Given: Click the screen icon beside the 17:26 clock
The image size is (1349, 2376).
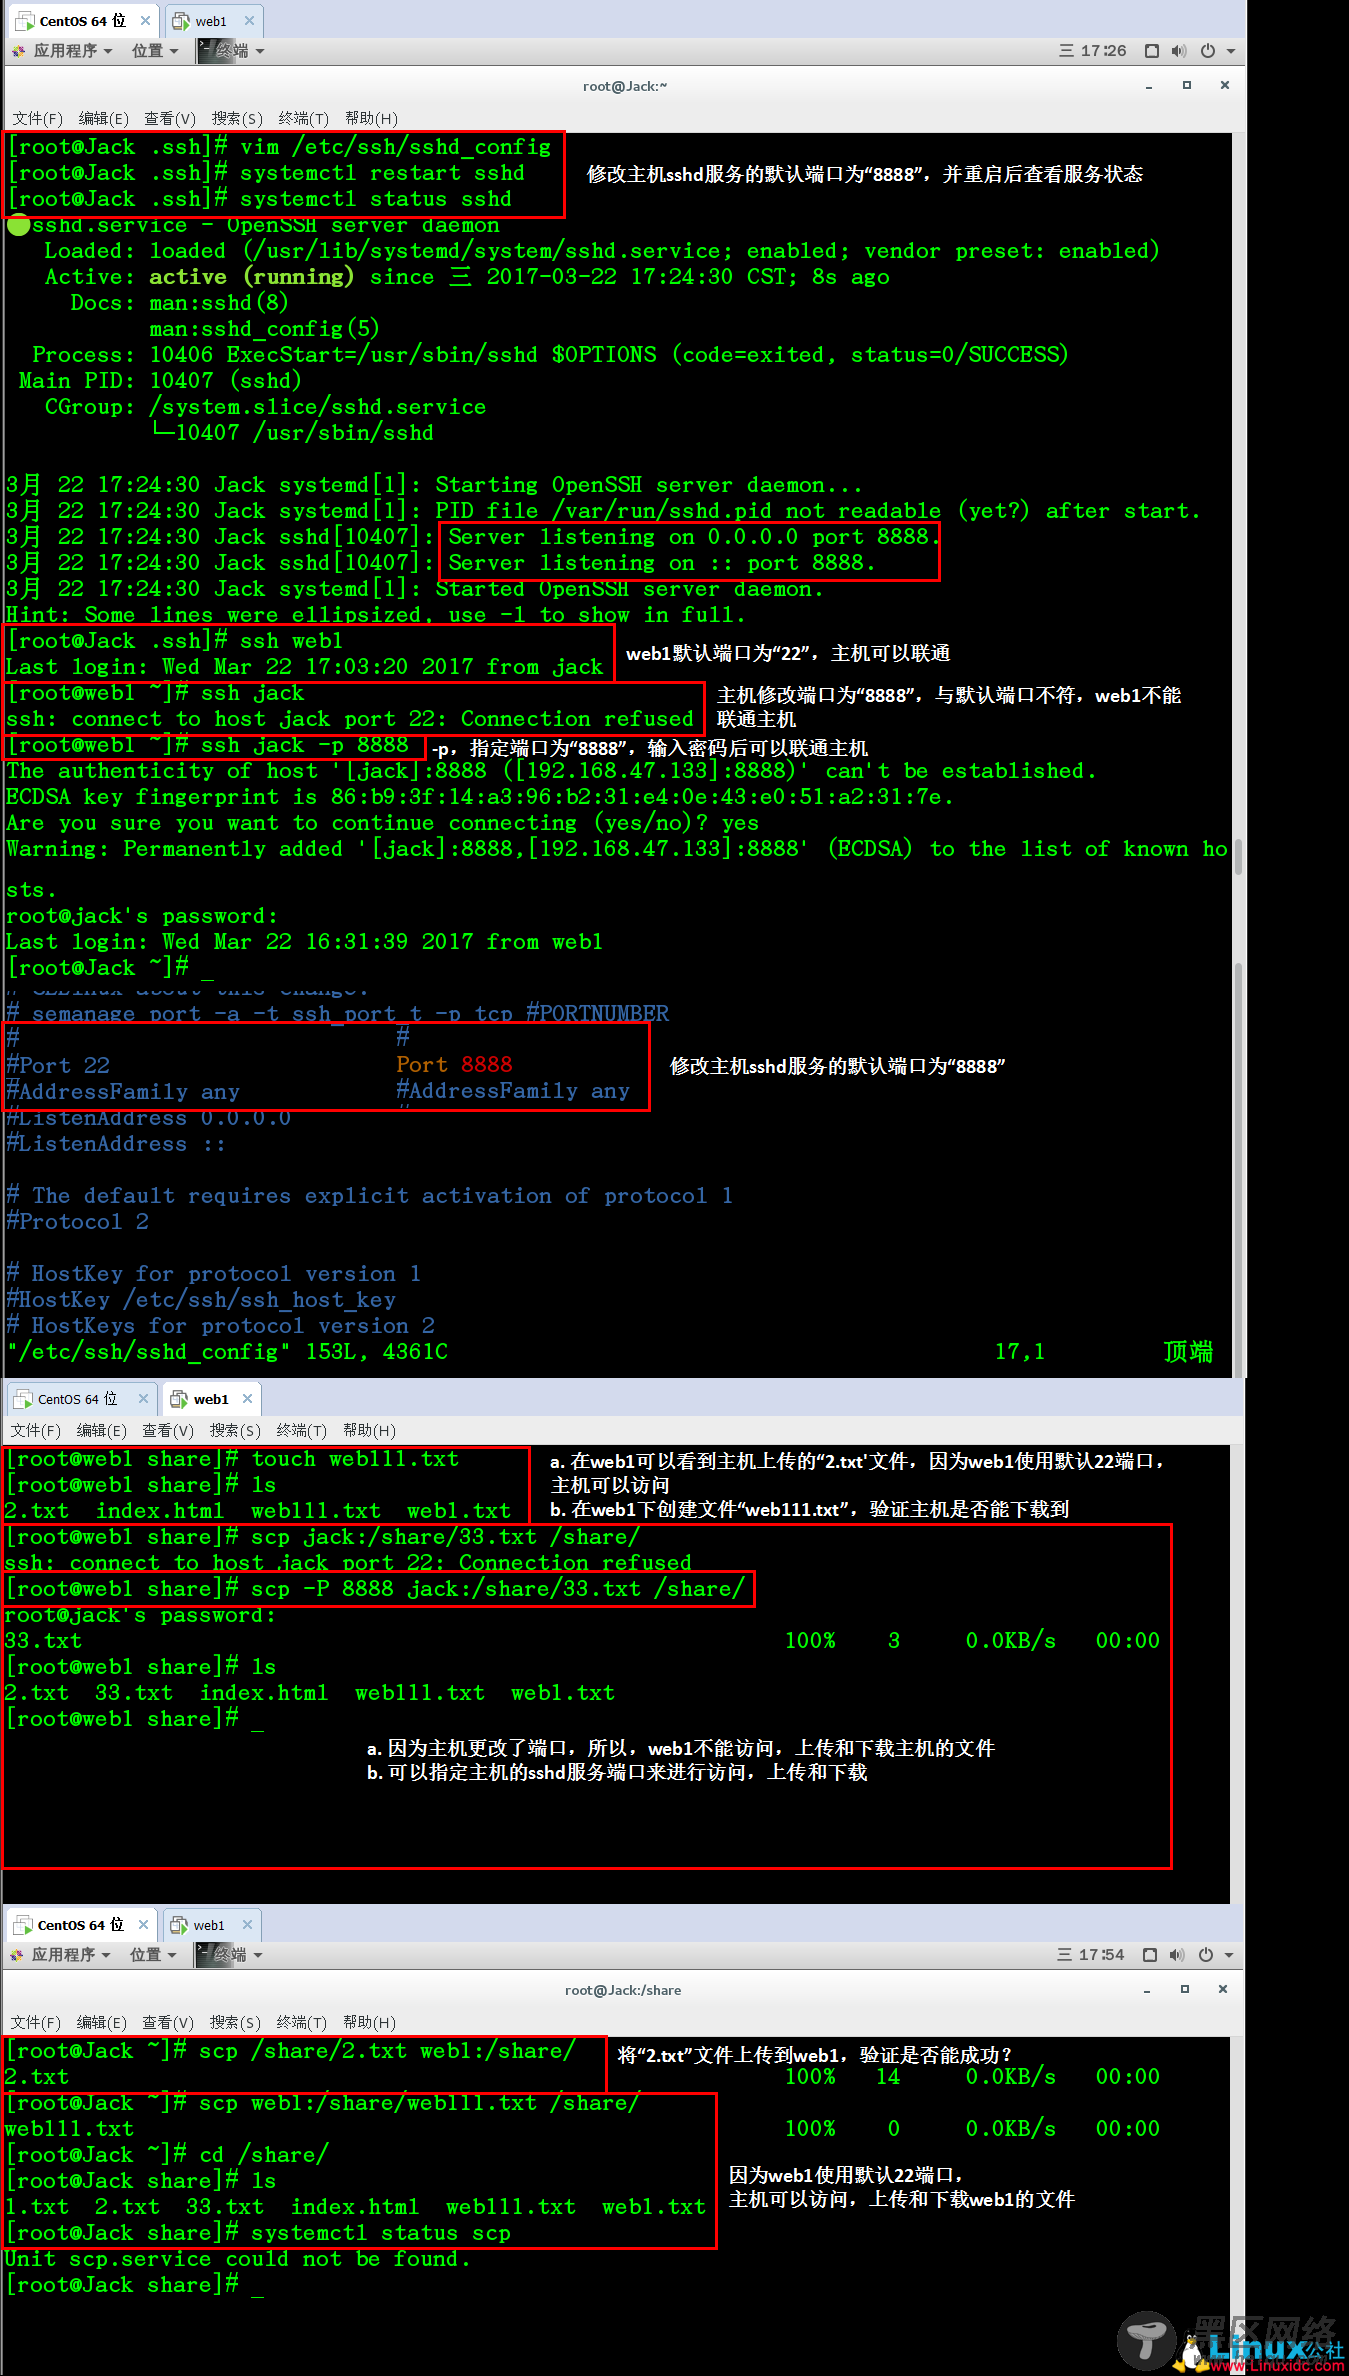Looking at the screenshot, I should pos(1152,51).
